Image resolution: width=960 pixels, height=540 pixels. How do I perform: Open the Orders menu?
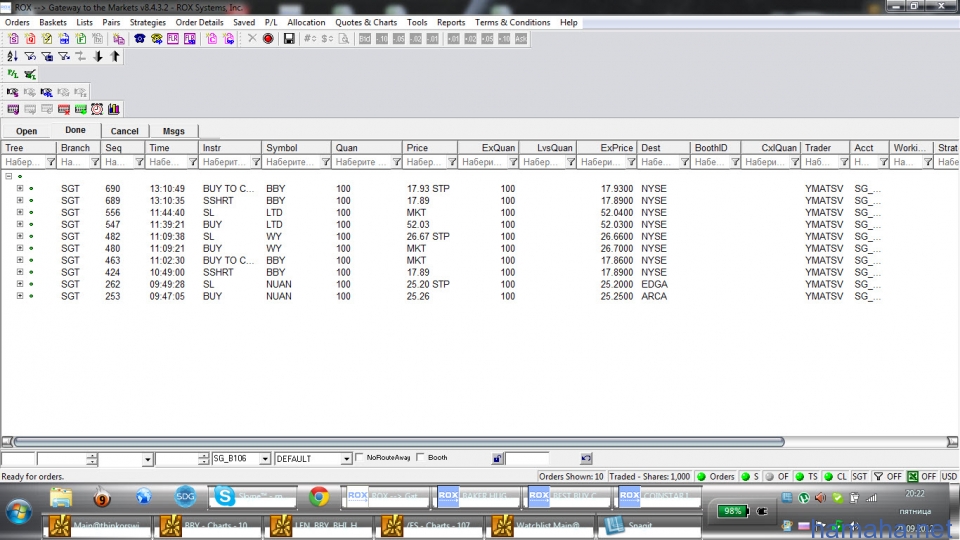pyautogui.click(x=17, y=22)
